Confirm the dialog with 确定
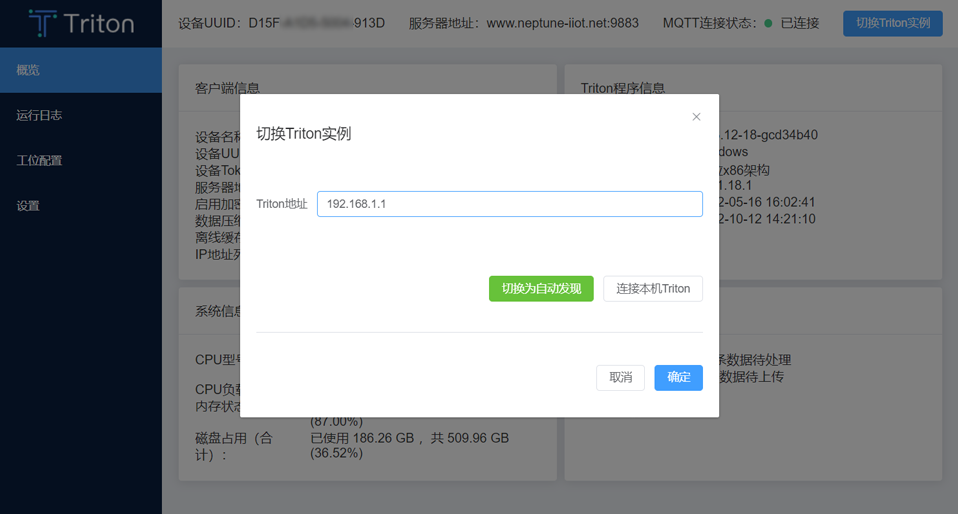Viewport: 958px width, 514px height. (x=678, y=378)
